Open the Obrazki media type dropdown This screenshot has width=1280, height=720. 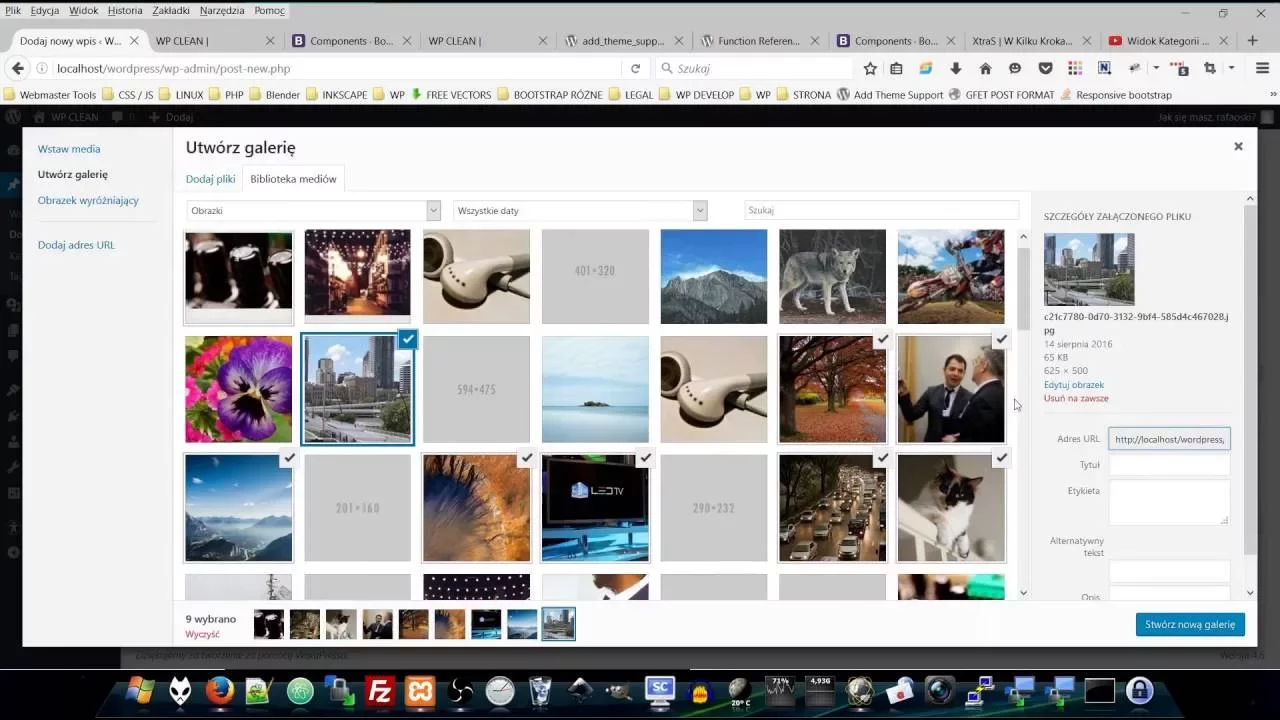313,211
